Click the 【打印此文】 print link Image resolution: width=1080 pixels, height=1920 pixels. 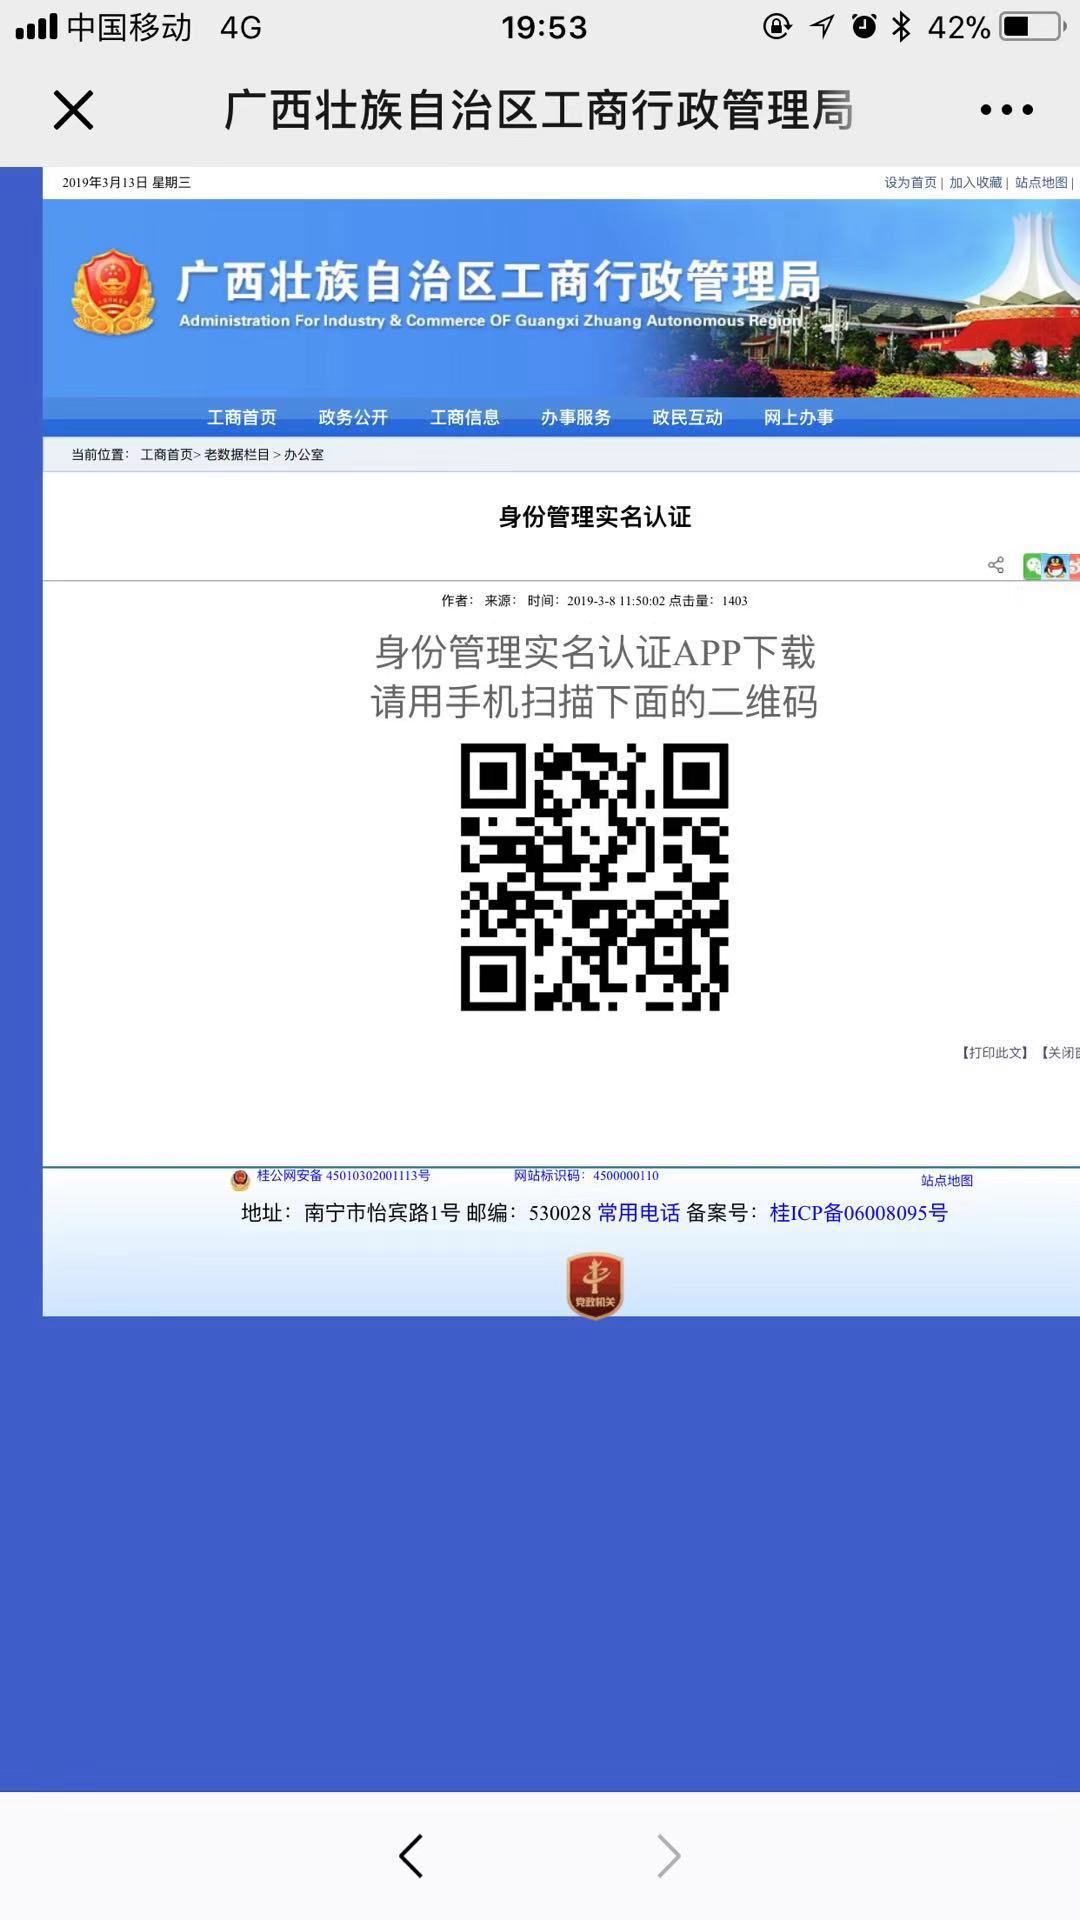click(x=994, y=1052)
